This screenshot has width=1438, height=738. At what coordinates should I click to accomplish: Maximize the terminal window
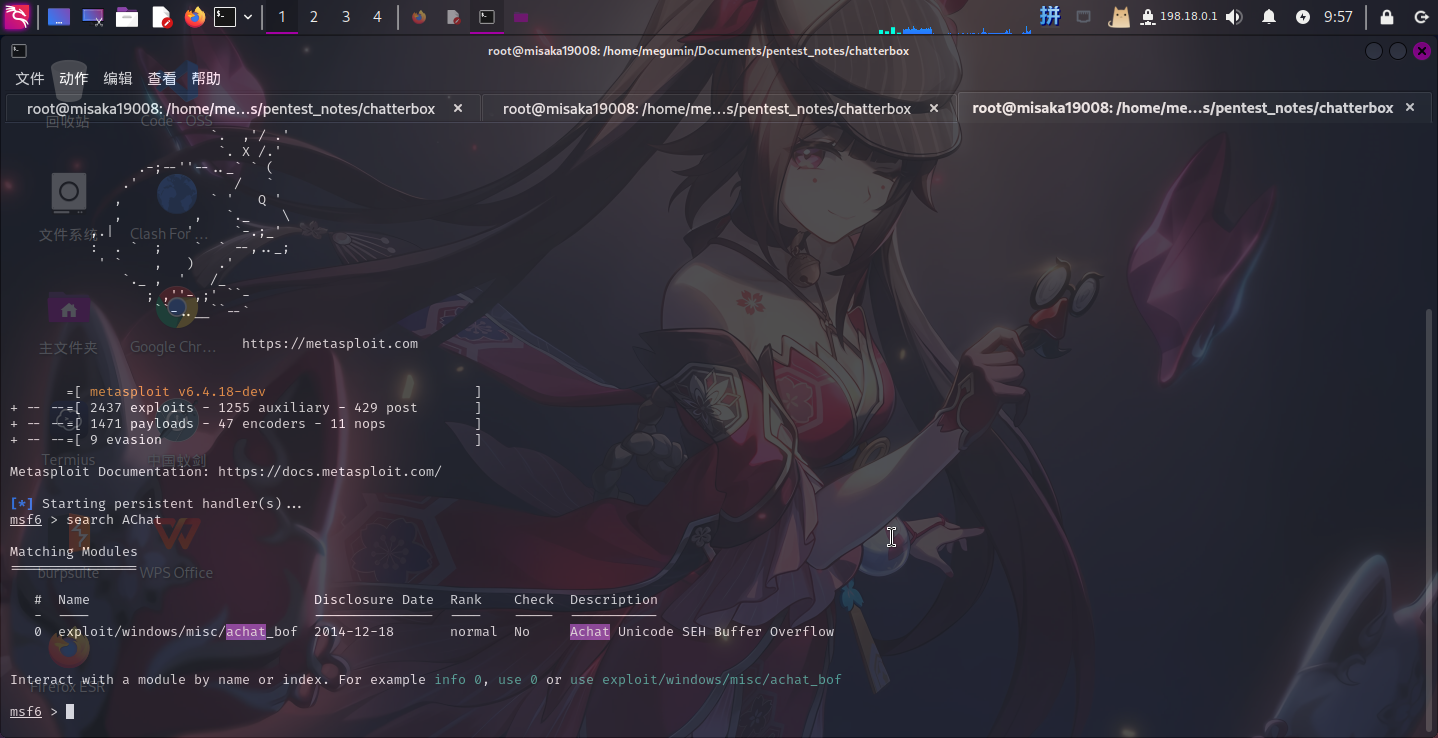(x=1398, y=51)
